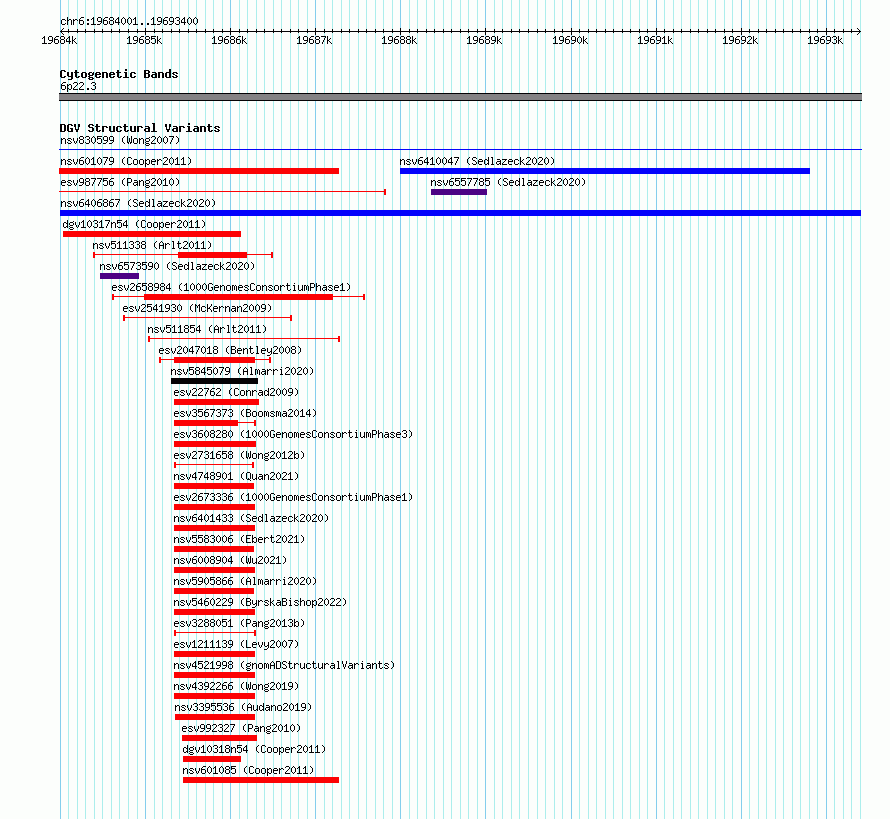
Task: Click nsv4521998 (gnomADStructuralVariants) label
Action: 284,665
